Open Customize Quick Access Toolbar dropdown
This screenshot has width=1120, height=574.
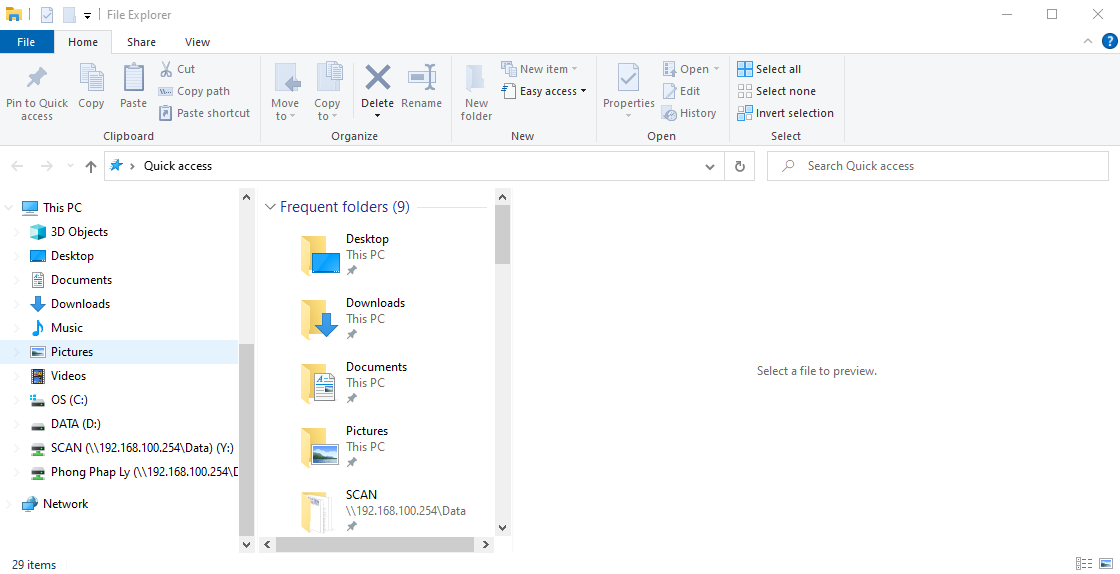[x=87, y=15]
